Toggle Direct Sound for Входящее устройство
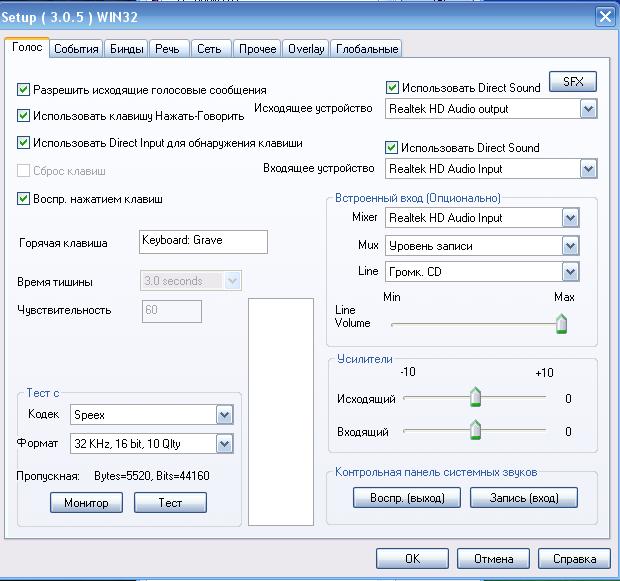 [391, 148]
